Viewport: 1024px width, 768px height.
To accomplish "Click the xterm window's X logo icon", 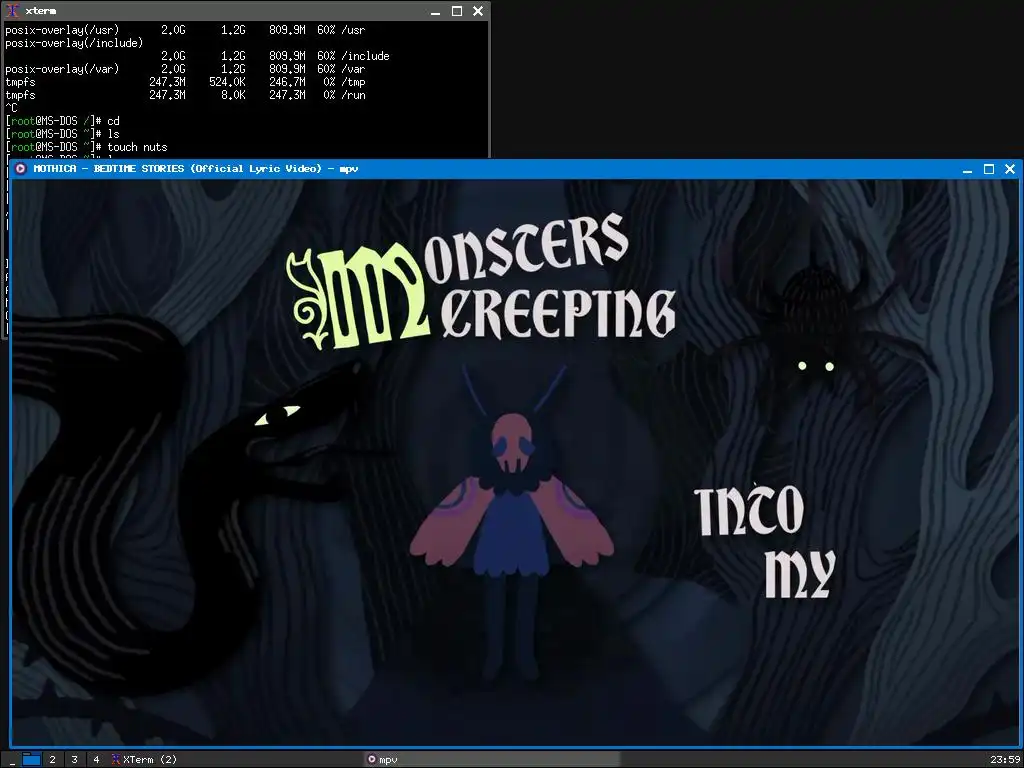I will coord(12,11).
